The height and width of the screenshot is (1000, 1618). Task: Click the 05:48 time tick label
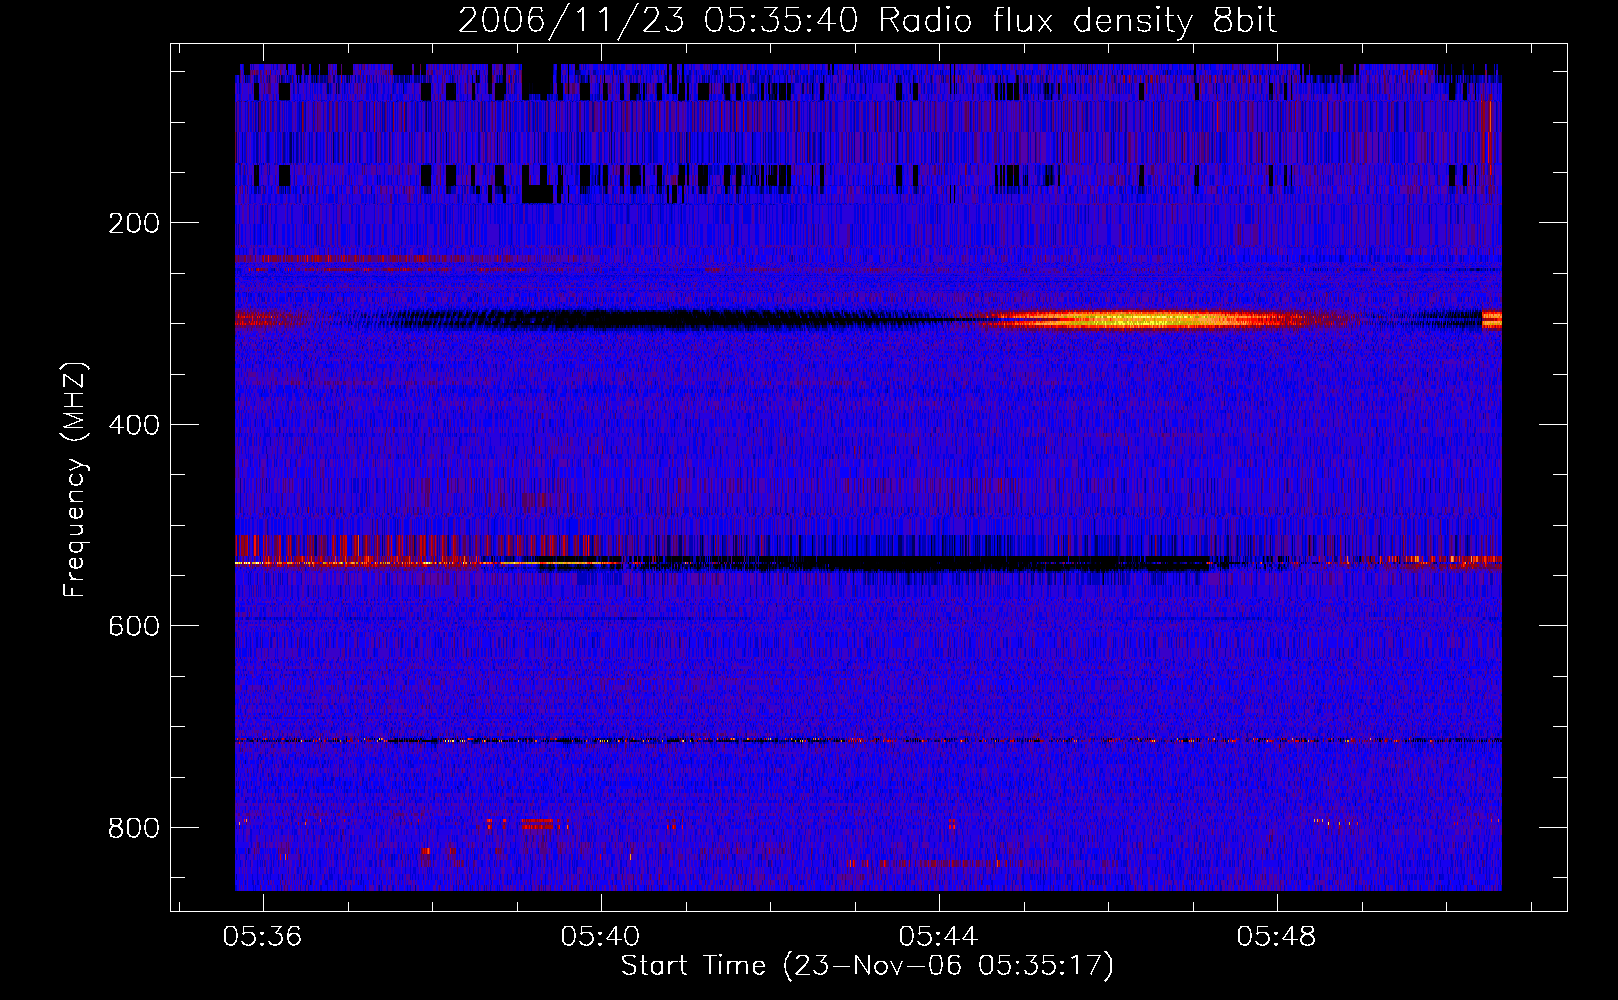(x=1276, y=937)
